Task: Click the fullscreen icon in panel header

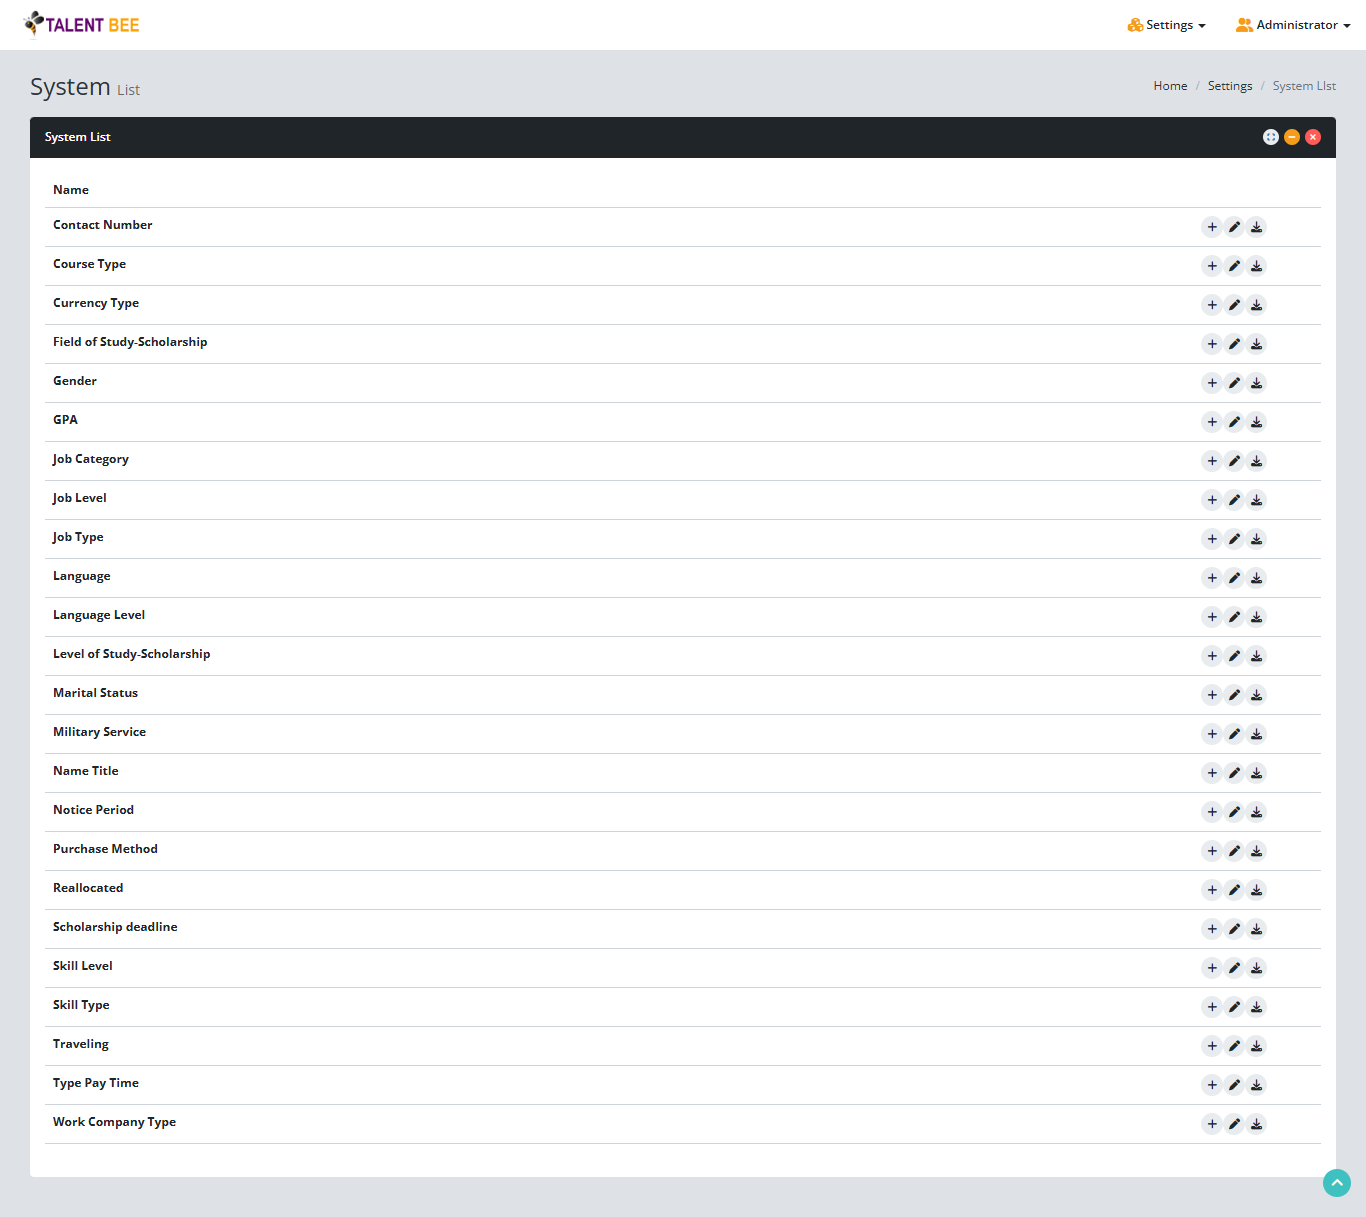Action: 1270,137
